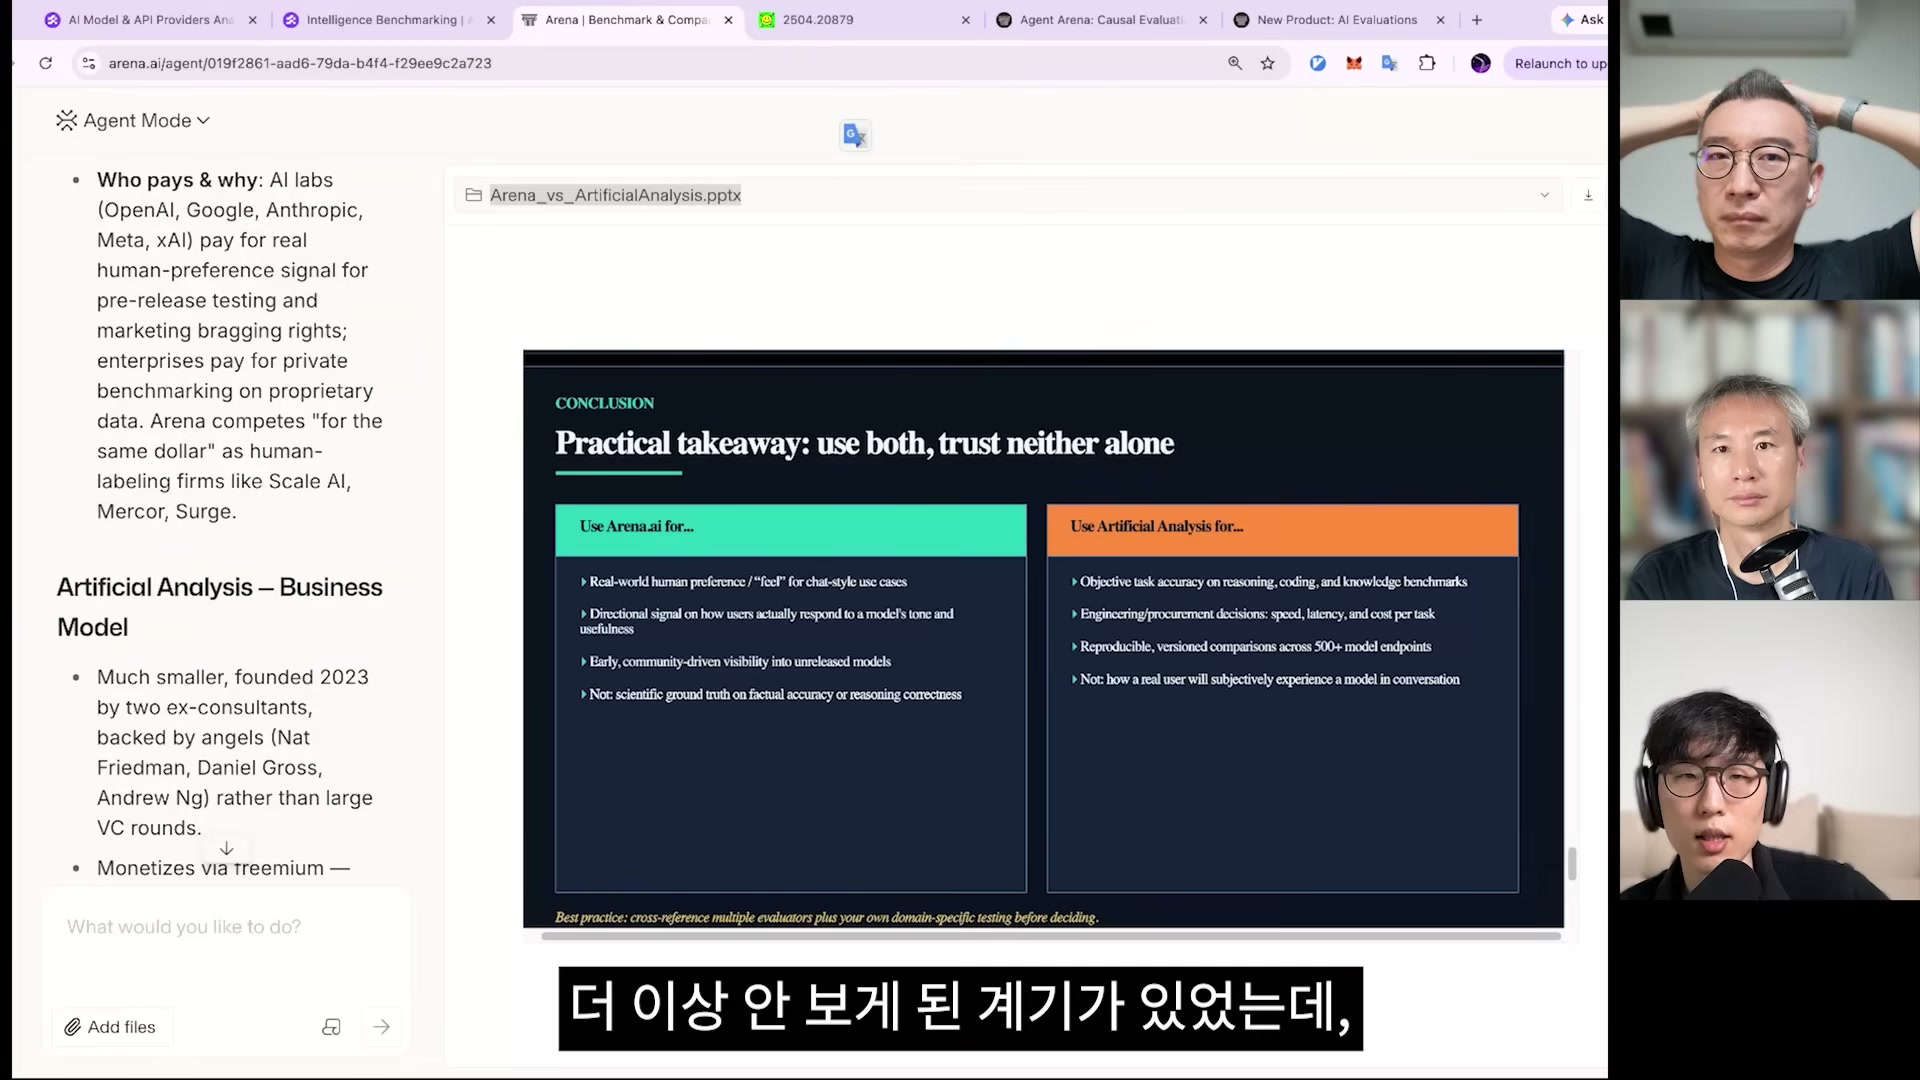
Task: Close the 2504.20879 tab
Action: pyautogui.click(x=966, y=20)
